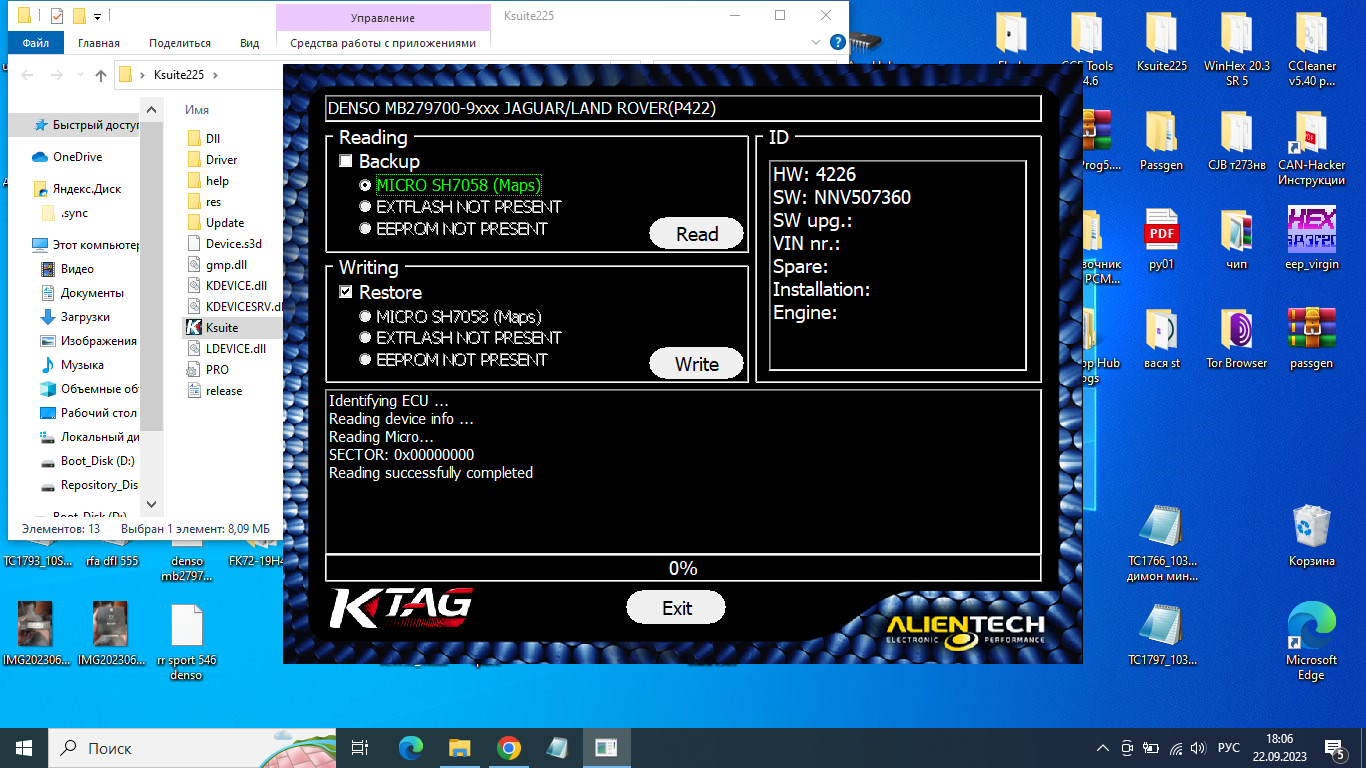This screenshot has width=1366, height=768.
Task: Enable the Backup checkbox under Reading
Action: point(346,161)
